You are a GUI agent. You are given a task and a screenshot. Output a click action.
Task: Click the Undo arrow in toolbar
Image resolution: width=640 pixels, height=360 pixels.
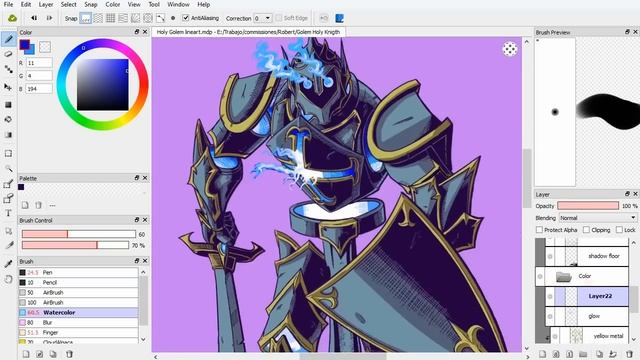pyautogui.click(x=34, y=18)
